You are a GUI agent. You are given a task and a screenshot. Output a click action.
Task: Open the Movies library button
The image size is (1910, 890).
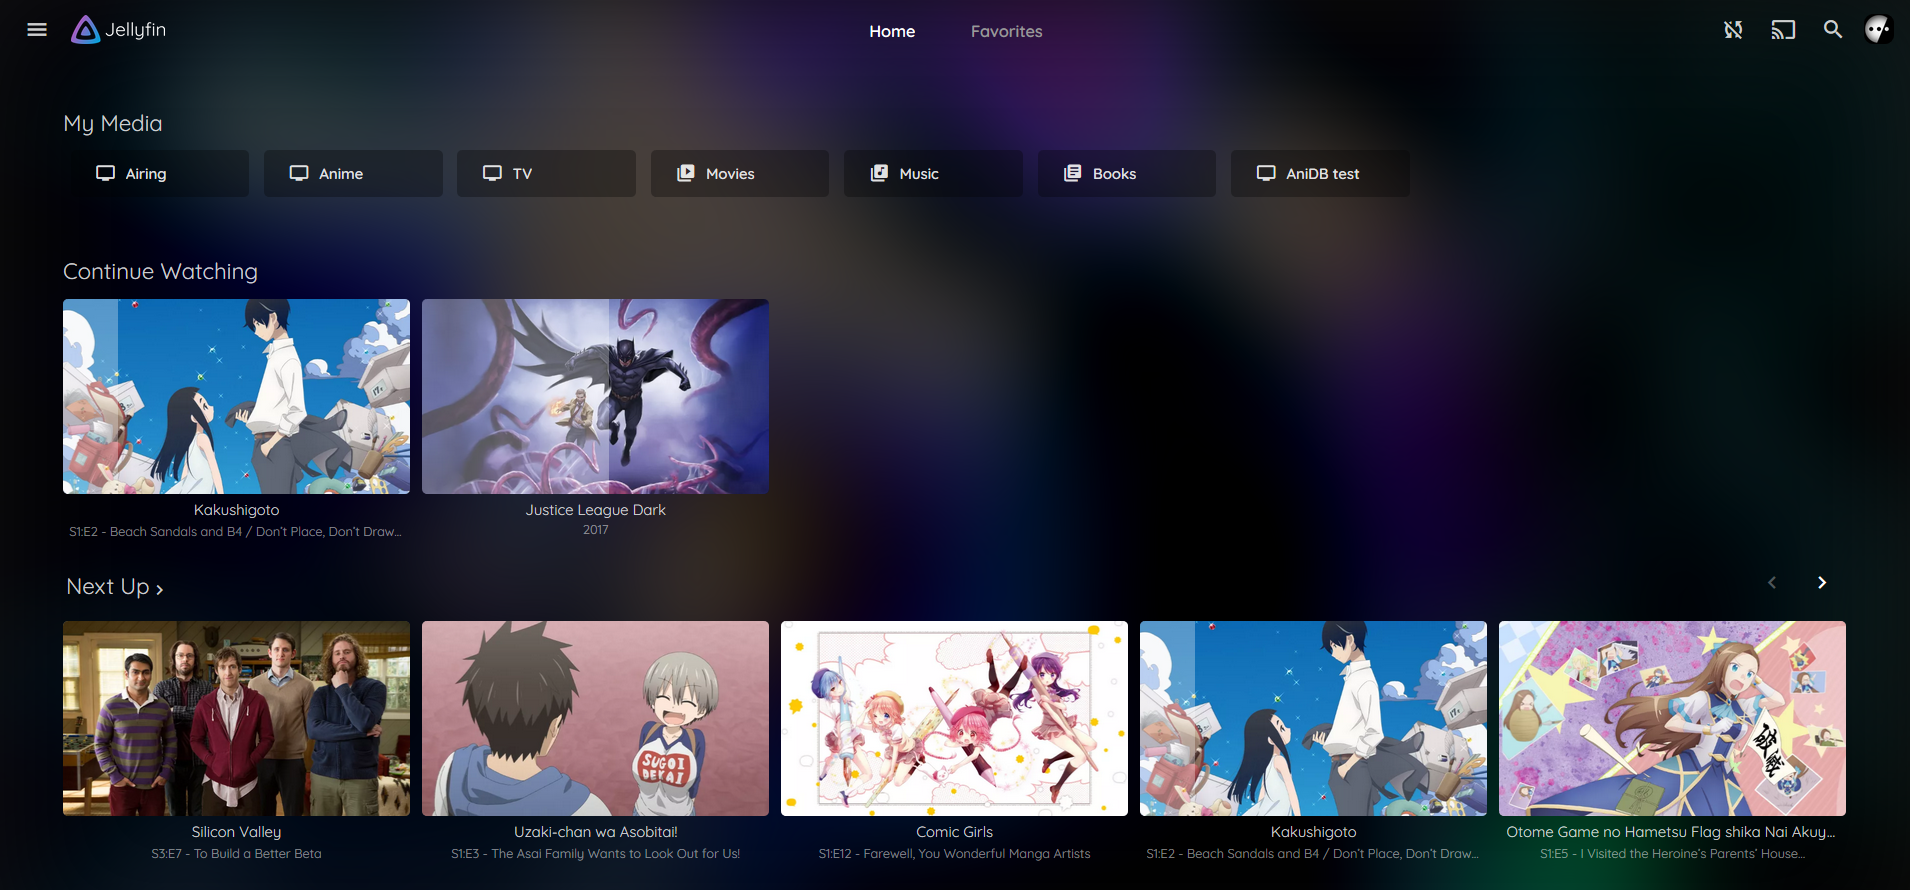740,173
